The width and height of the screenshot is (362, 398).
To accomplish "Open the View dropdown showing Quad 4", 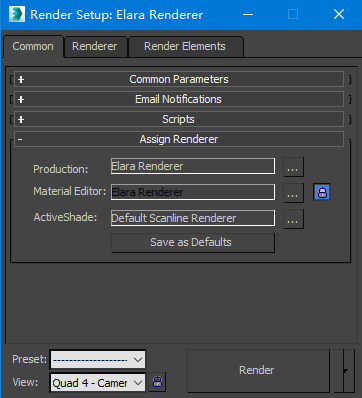I will tap(98, 383).
